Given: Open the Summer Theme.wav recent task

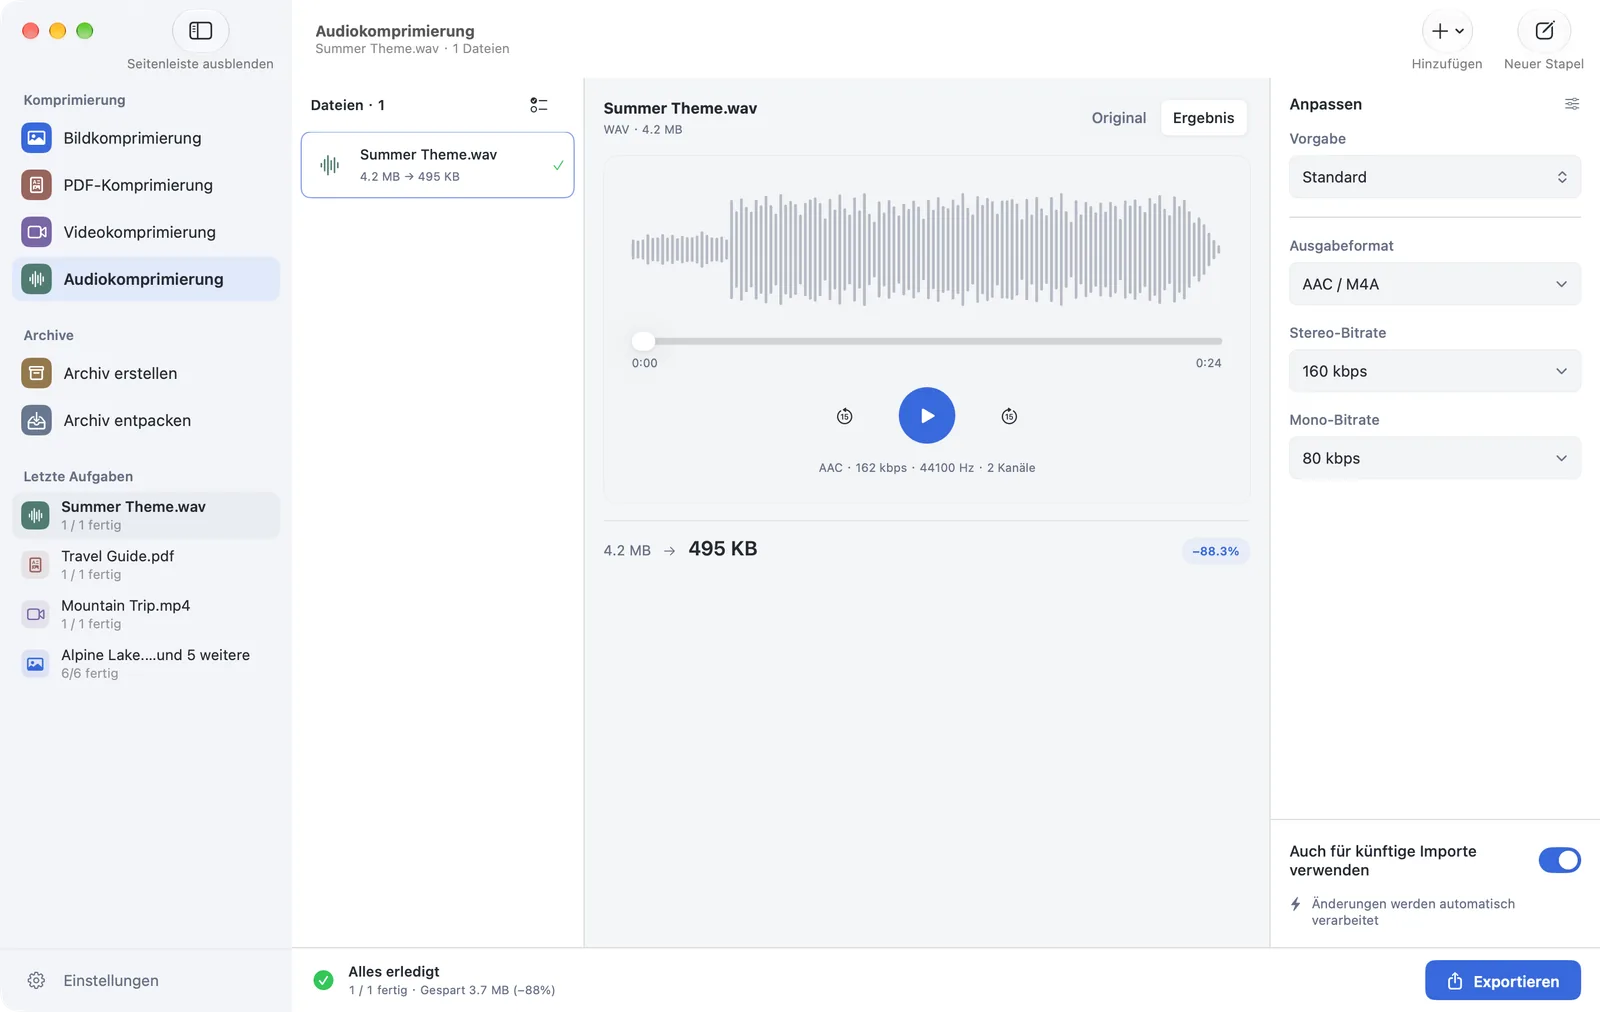Looking at the screenshot, I should point(146,515).
